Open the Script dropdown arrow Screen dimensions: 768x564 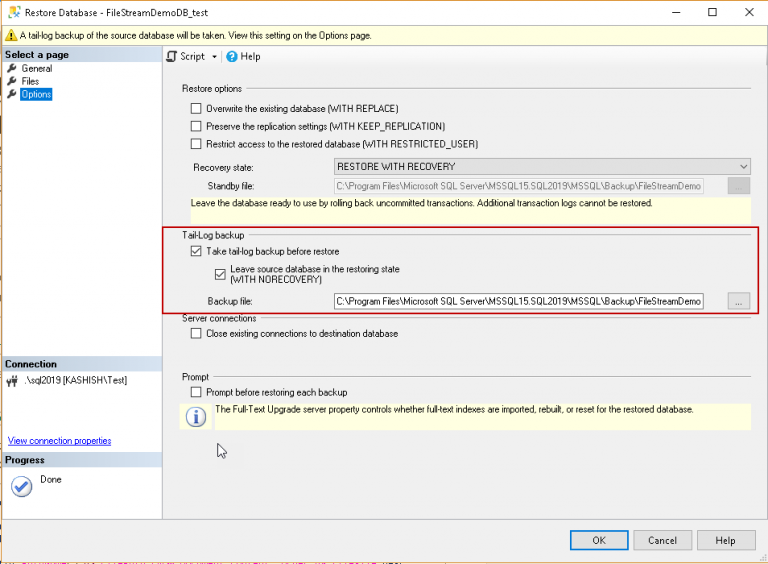214,57
